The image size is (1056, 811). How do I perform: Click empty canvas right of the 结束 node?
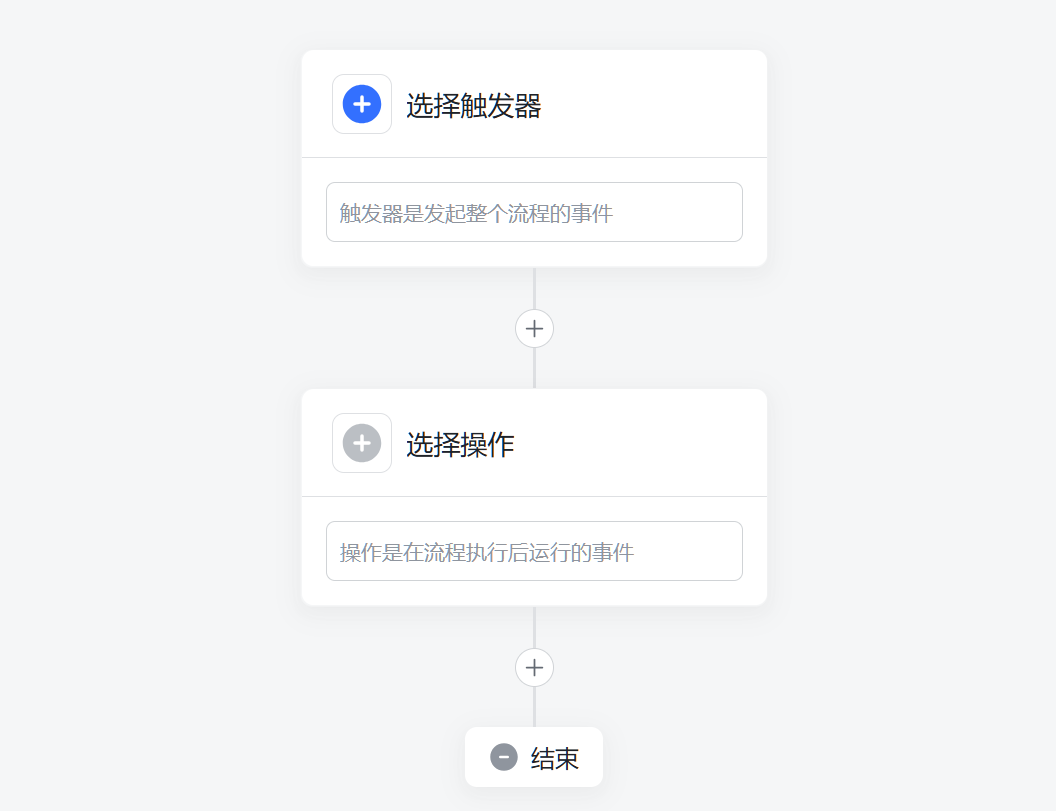coord(800,757)
